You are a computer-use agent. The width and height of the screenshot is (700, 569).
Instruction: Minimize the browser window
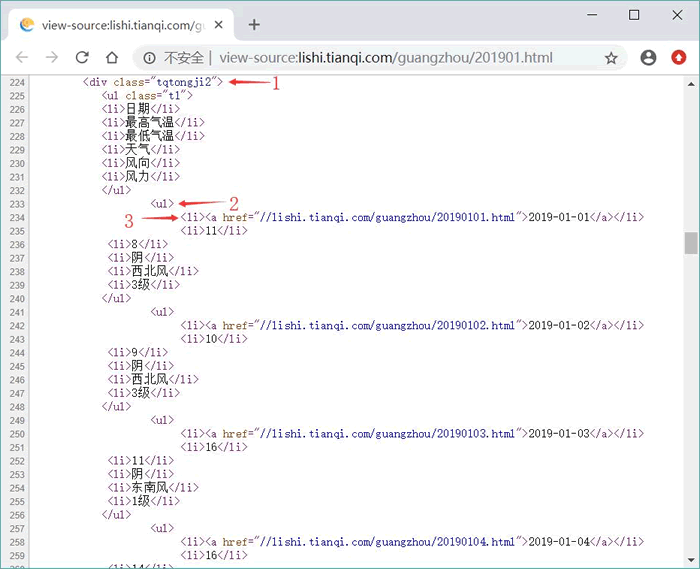(592, 15)
